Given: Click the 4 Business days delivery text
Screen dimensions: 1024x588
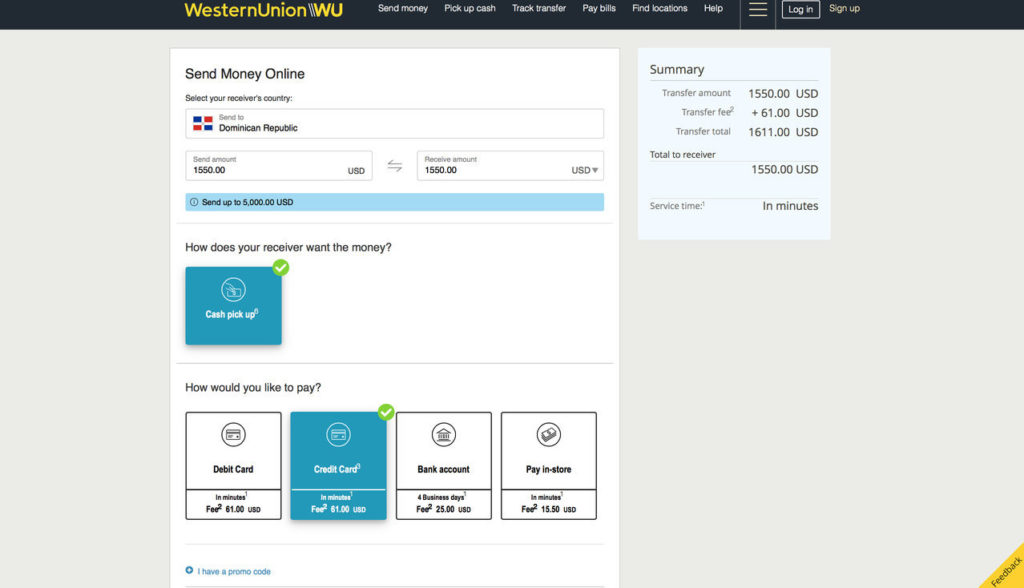Looking at the screenshot, I should [x=441, y=497].
